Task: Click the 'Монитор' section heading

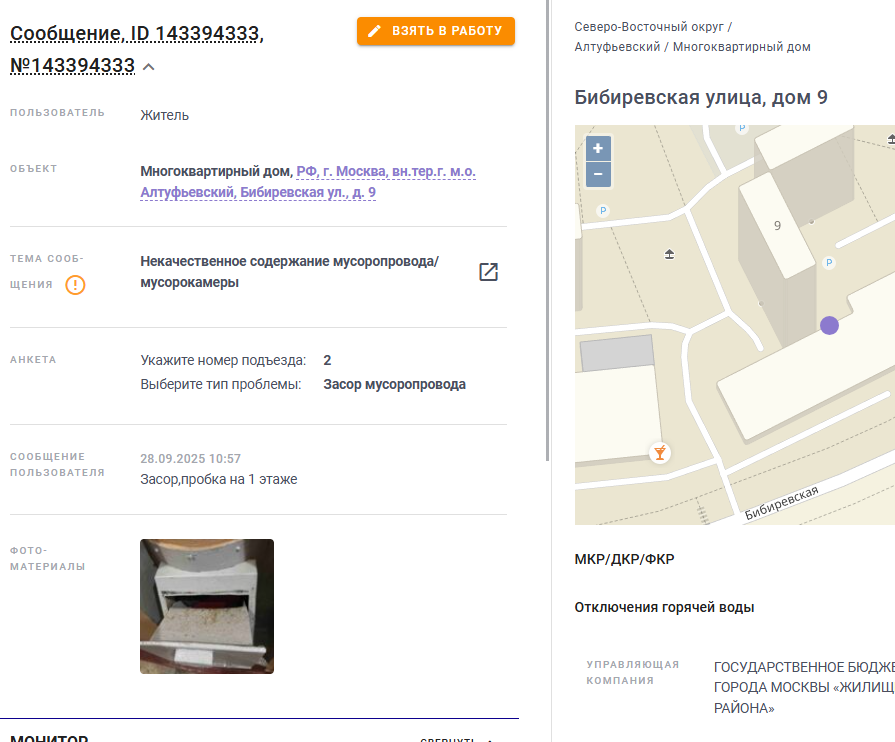Action: point(49,738)
